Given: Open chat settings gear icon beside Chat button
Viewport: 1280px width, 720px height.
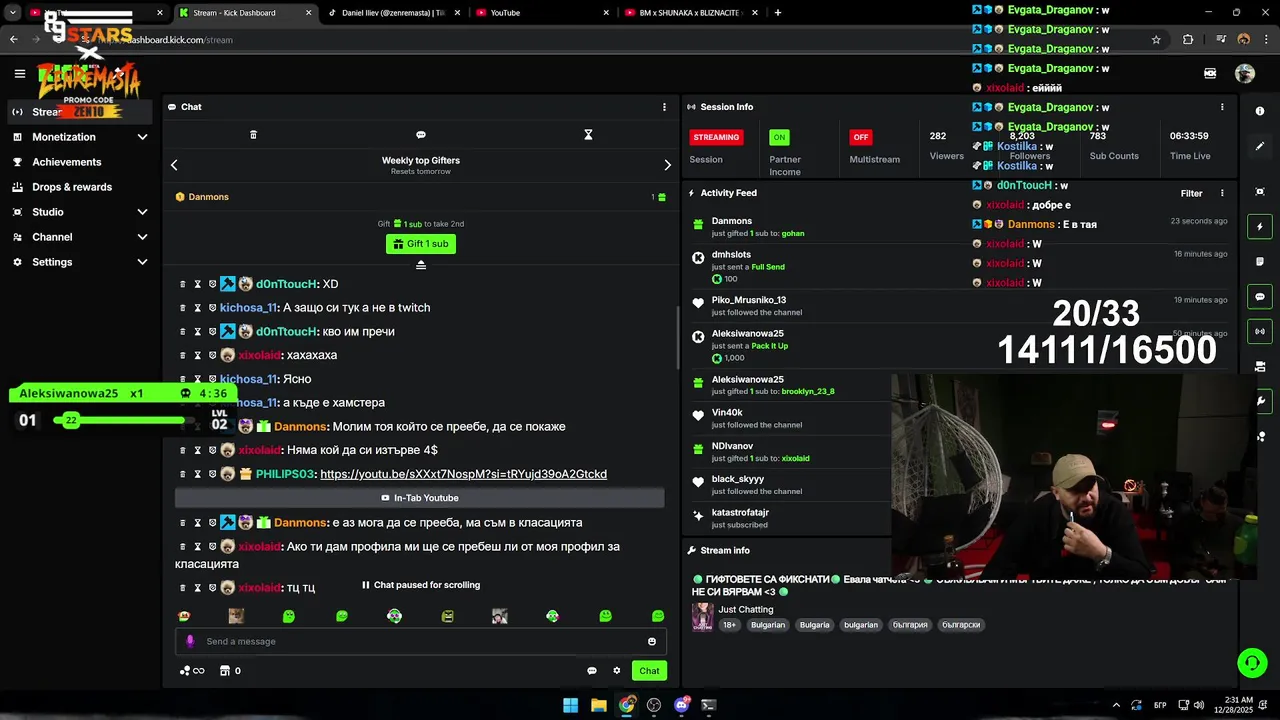Looking at the screenshot, I should click(x=617, y=671).
